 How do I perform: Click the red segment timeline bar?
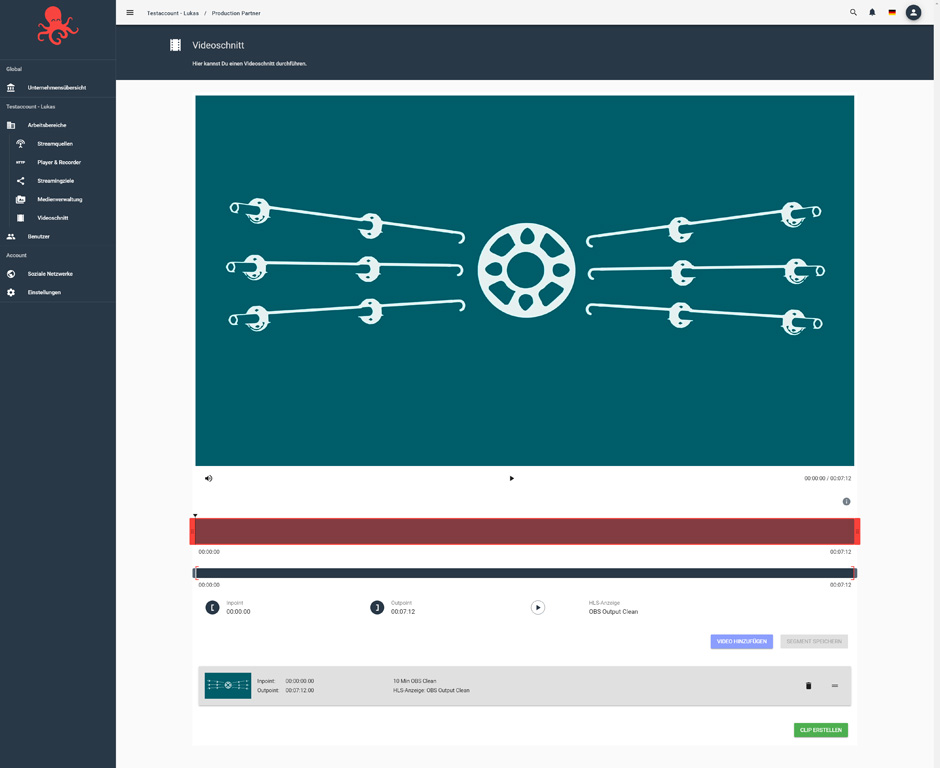coord(525,531)
